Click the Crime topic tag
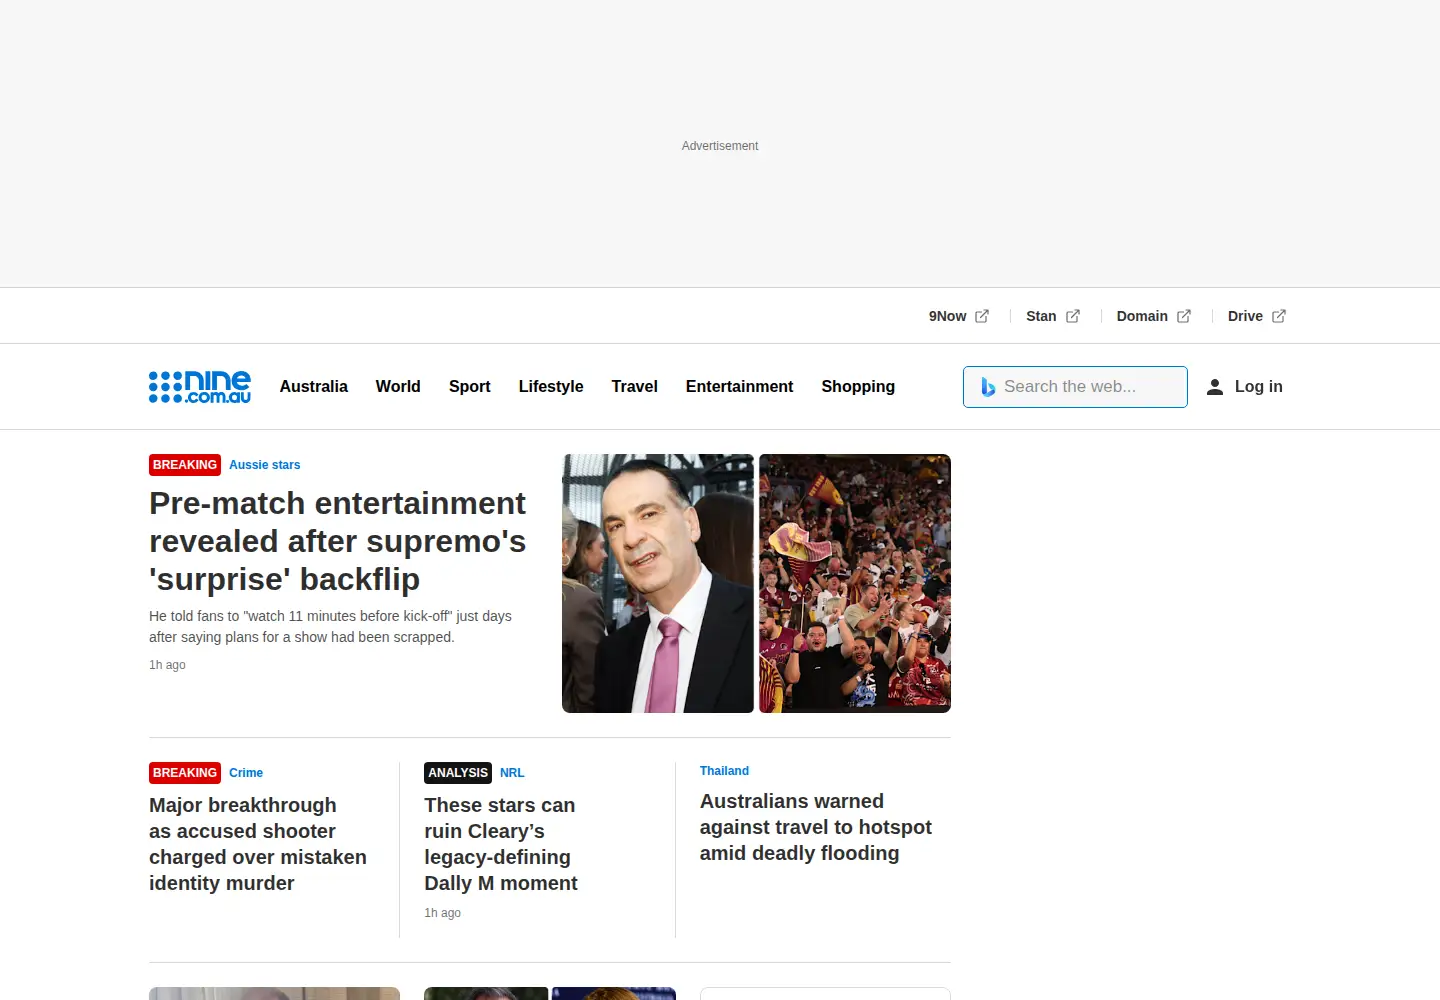The height and width of the screenshot is (1000, 1440). [246, 773]
